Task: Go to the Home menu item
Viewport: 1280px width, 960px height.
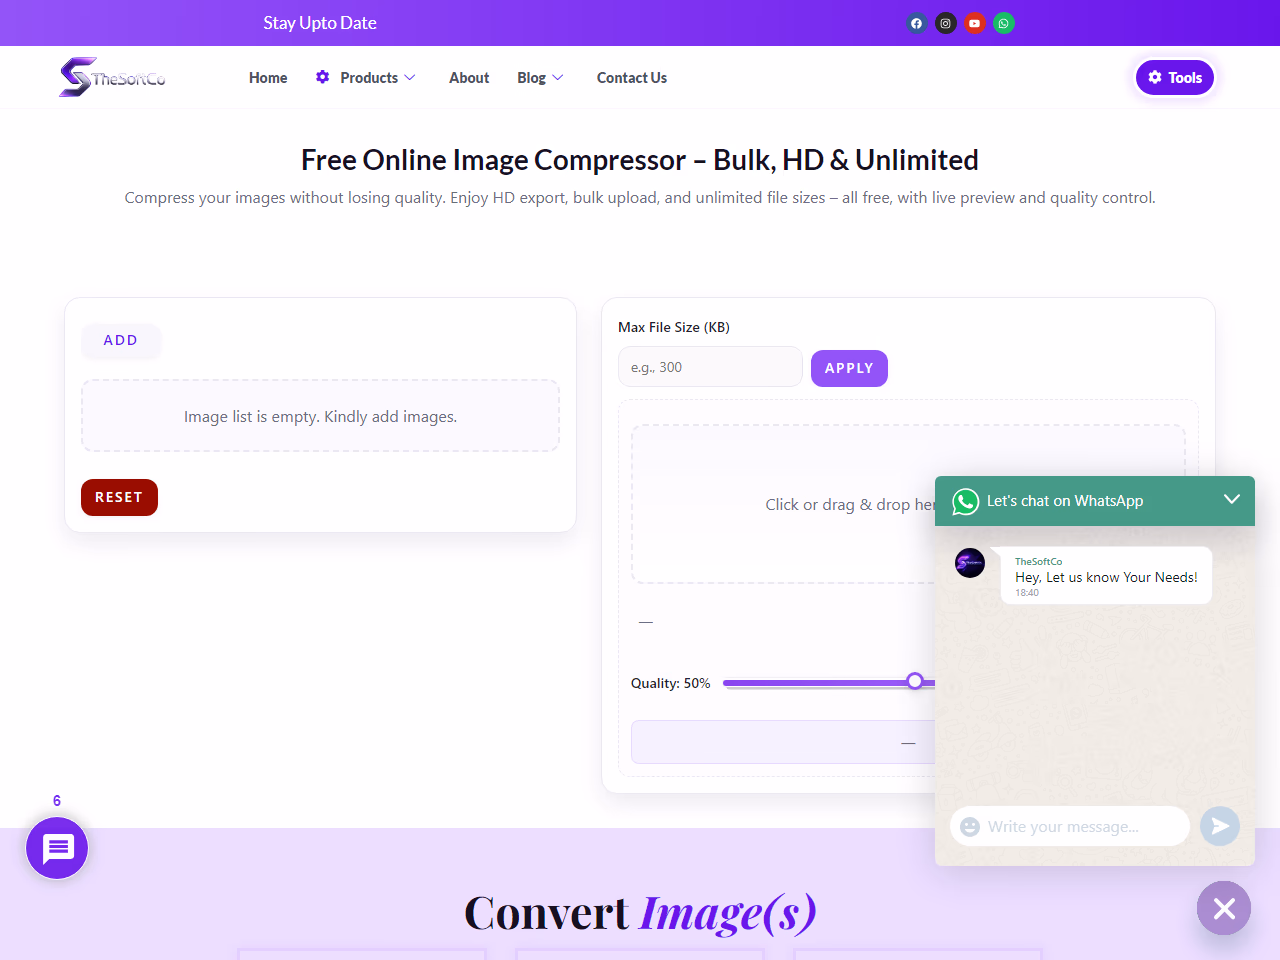Action: tap(268, 78)
